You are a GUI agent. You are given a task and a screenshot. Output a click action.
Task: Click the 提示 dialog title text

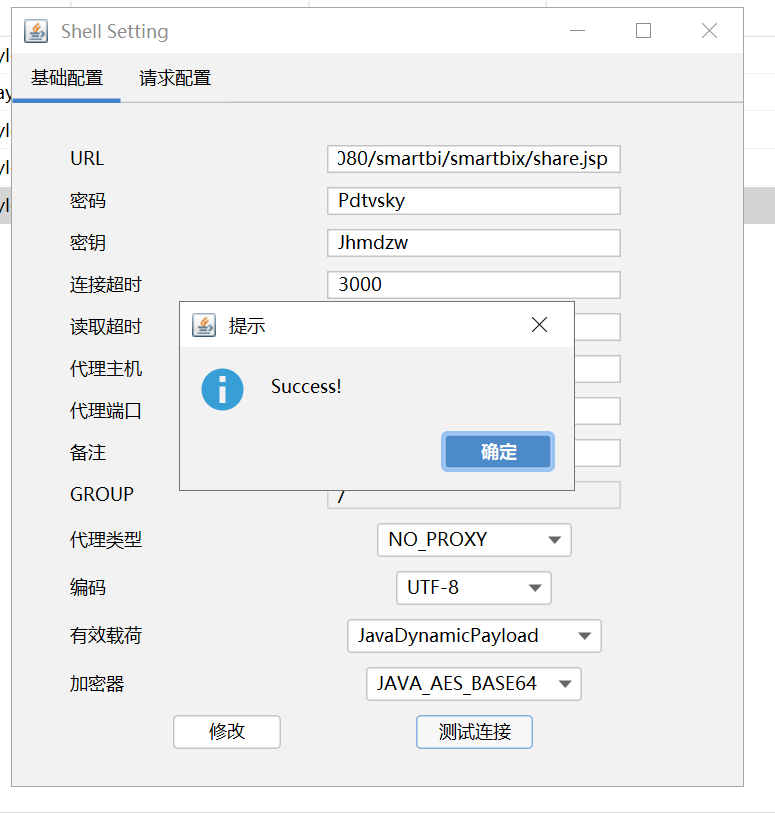pos(247,326)
